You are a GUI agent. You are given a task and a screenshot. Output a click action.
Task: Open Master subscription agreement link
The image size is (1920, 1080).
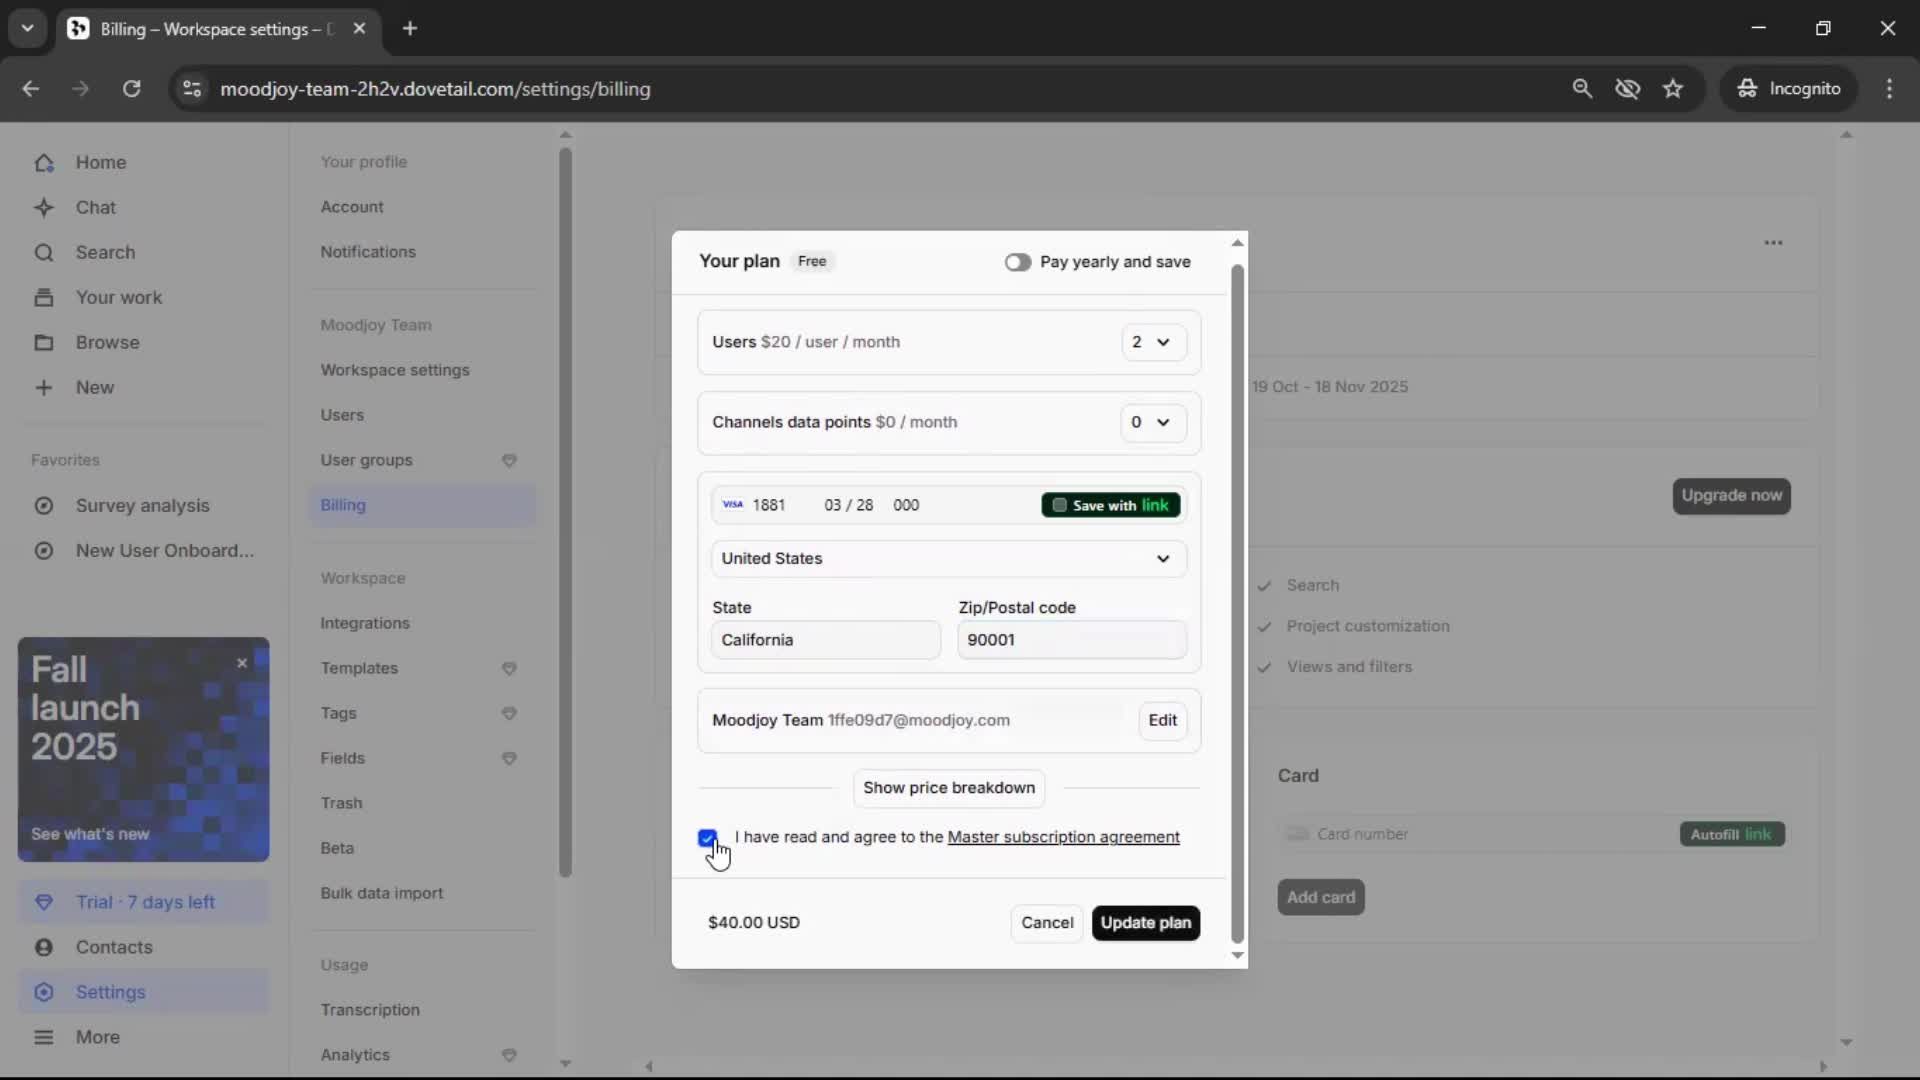click(1063, 837)
